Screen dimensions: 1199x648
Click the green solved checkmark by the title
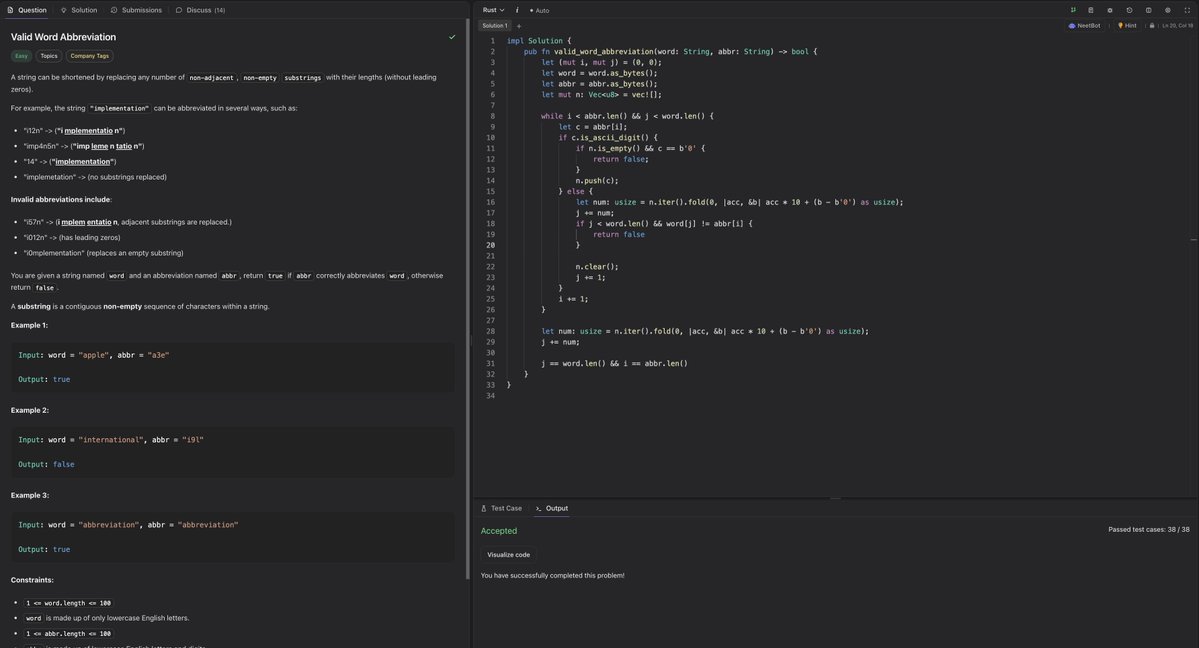pyautogui.click(x=452, y=37)
